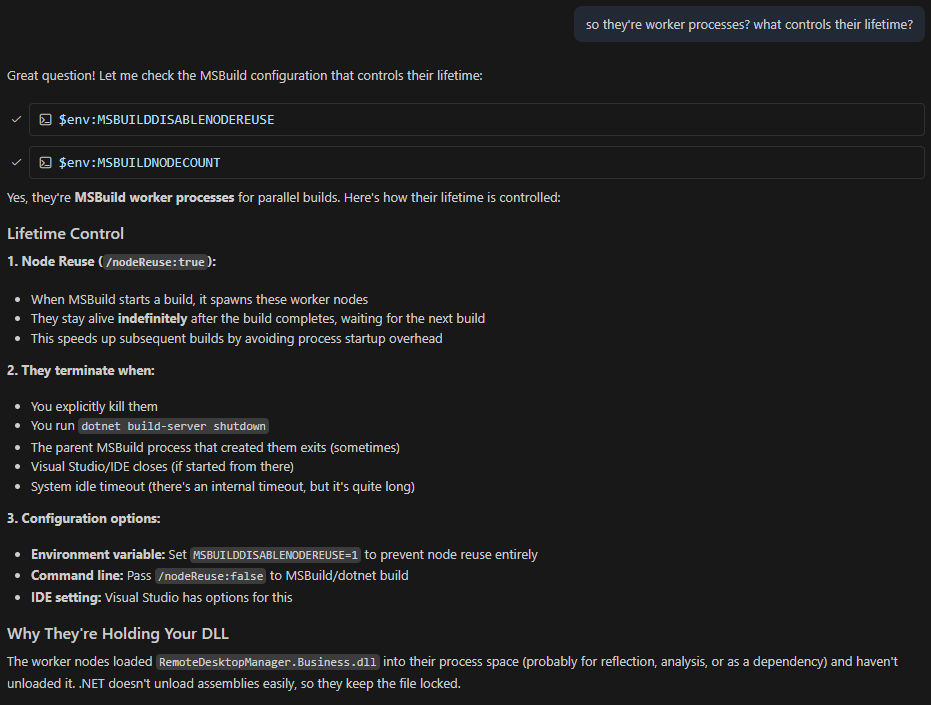This screenshot has width=931, height=705.
Task: Click the checkmark beside the MSBUILDNODECOUNT command
Action: tap(16, 162)
